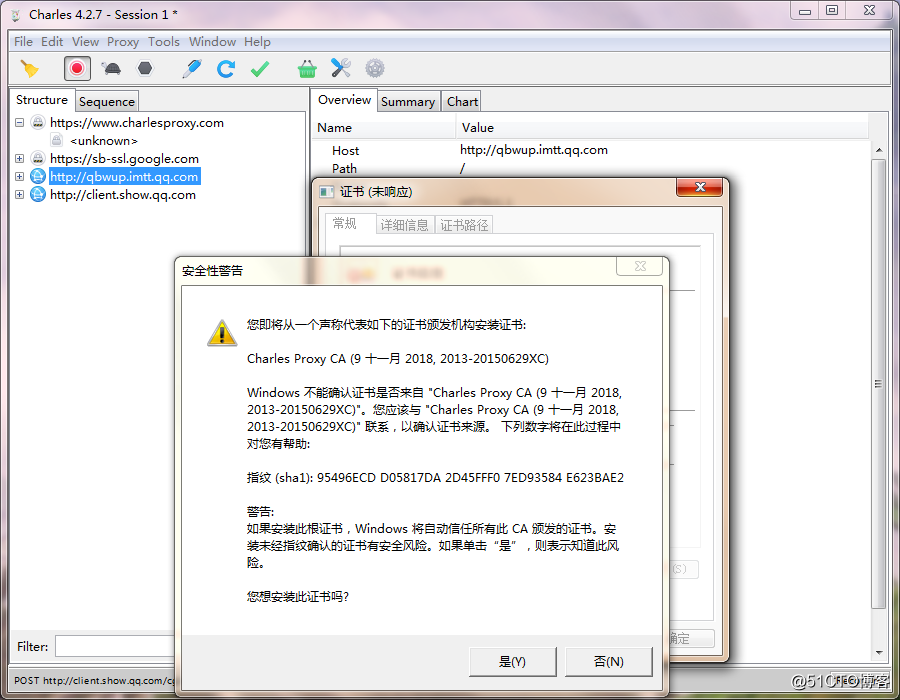Select the pen Compose tool
The width and height of the screenshot is (900, 700).
point(191,69)
